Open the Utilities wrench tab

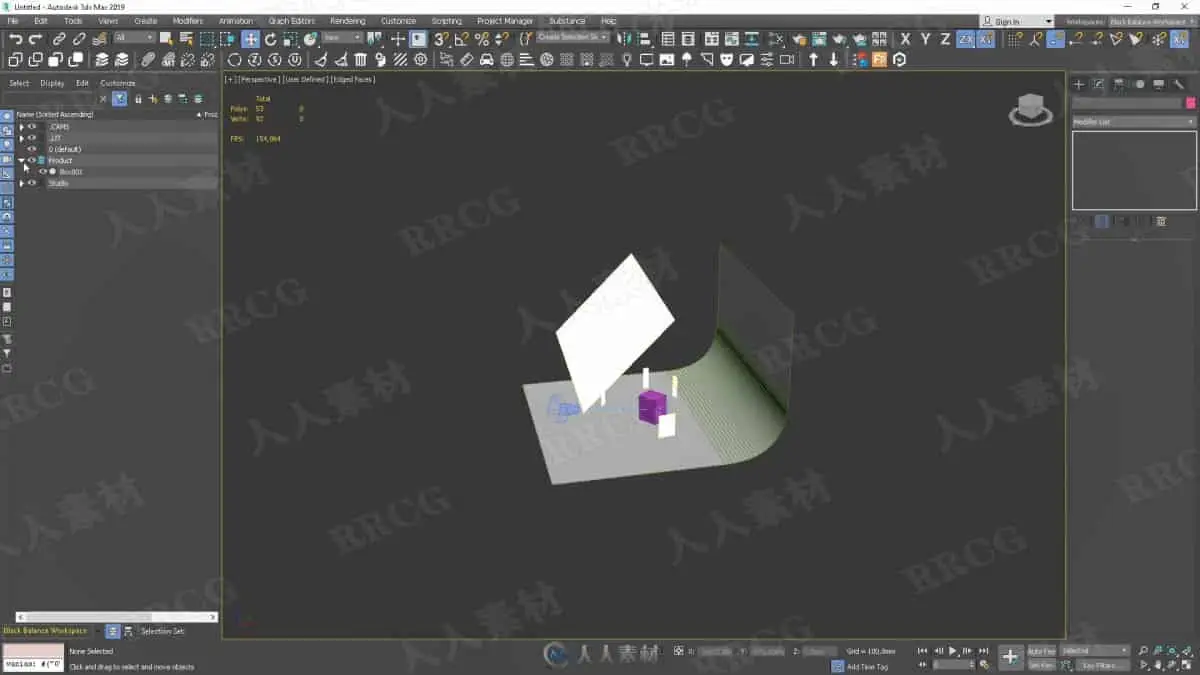1178,84
